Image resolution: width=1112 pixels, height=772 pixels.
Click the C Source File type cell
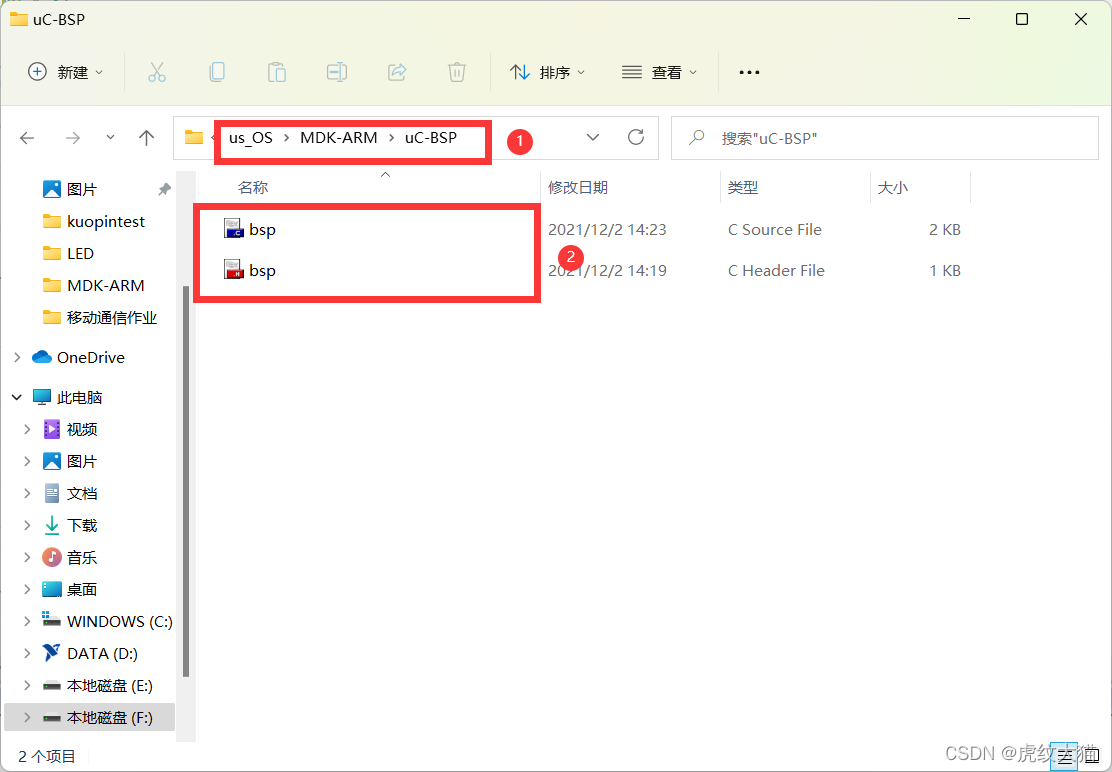(x=774, y=230)
